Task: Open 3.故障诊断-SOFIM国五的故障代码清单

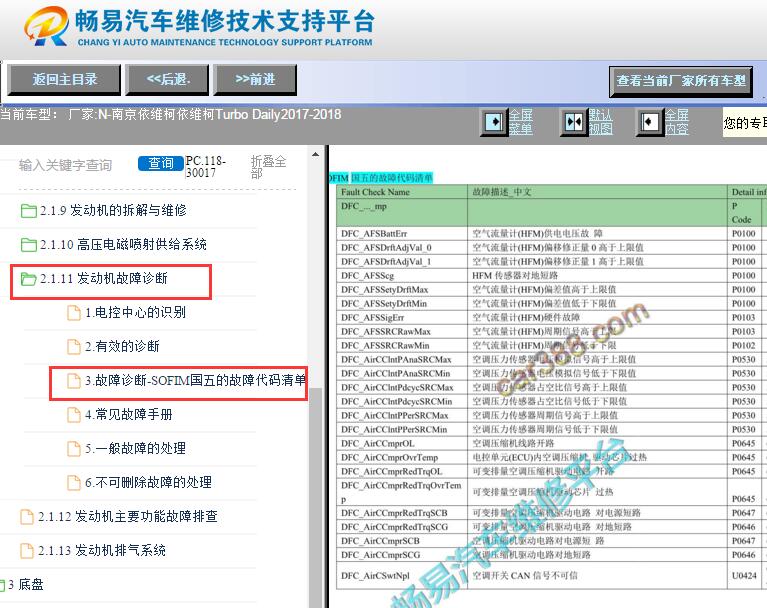Action: [x=196, y=381]
